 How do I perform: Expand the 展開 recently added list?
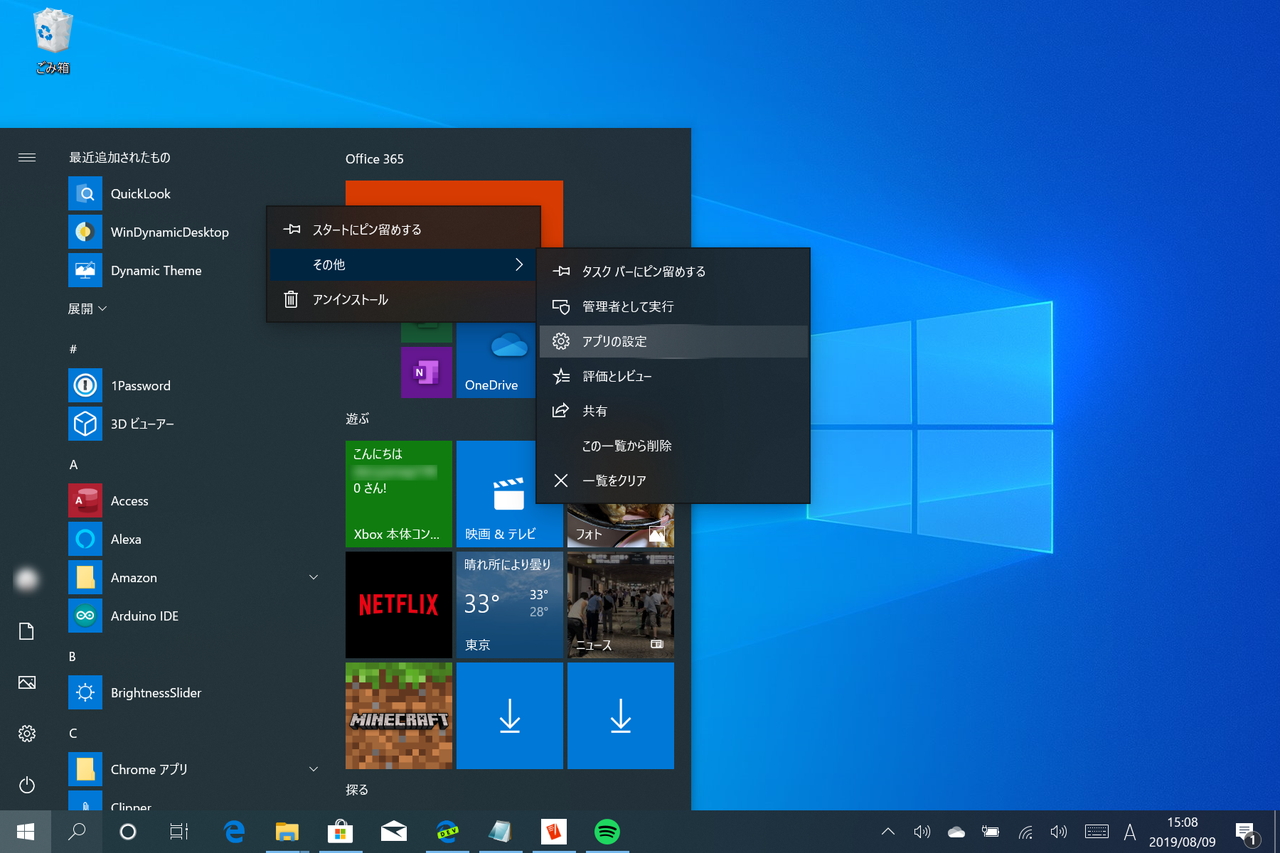(x=87, y=309)
